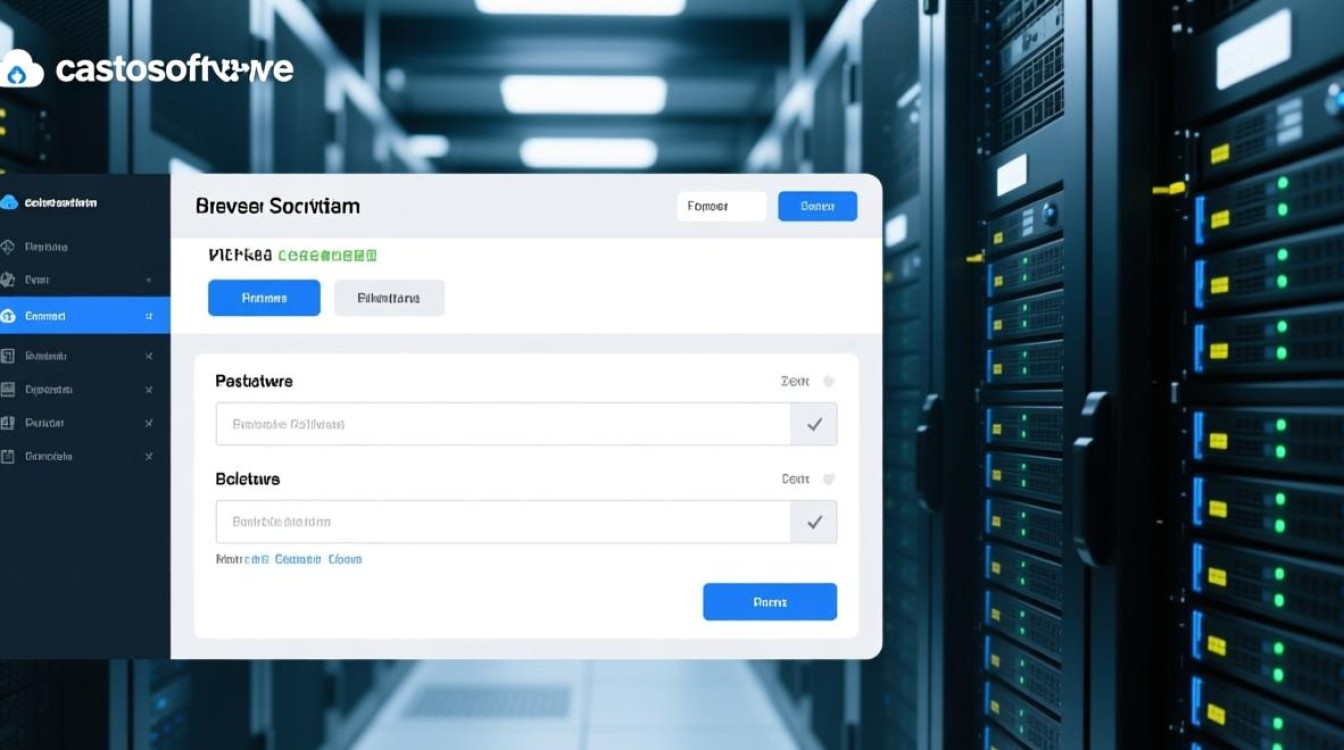1344x750 pixels.
Task: Click the cloud icon on the highlighted sidebar item
Action: click(x=9, y=316)
